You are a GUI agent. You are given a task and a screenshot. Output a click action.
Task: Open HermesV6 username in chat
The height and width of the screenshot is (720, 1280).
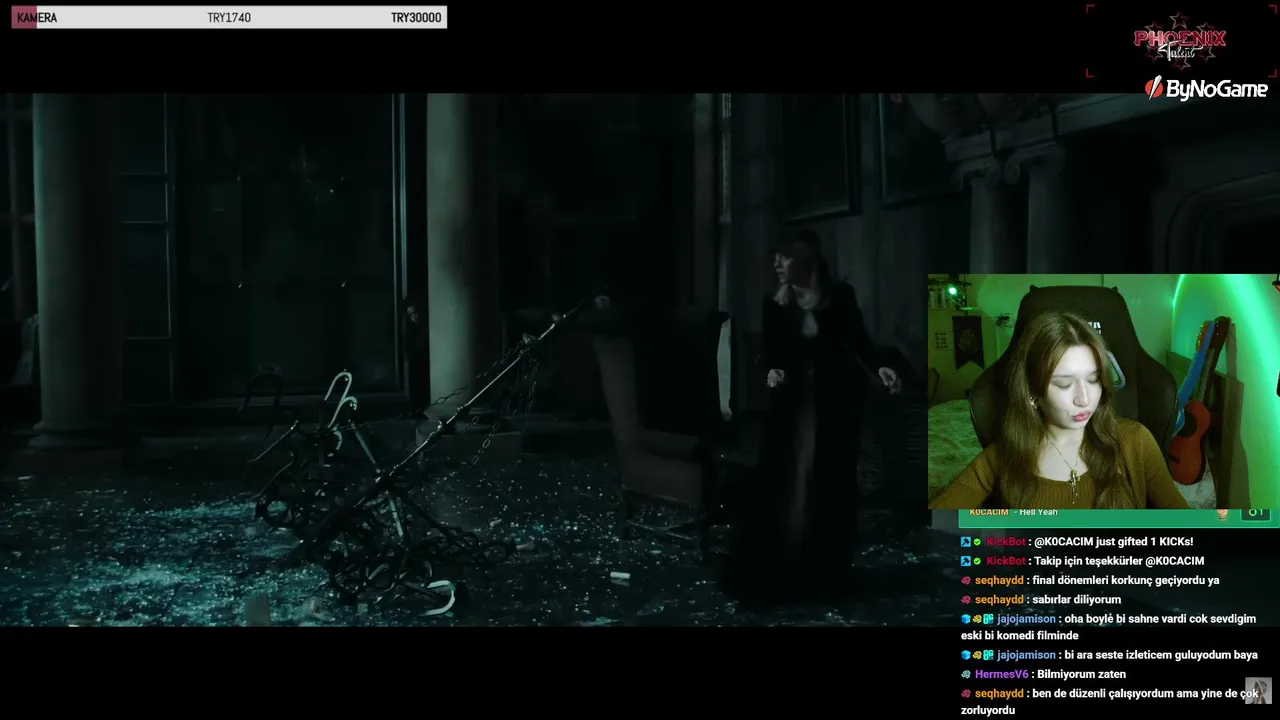1001,674
